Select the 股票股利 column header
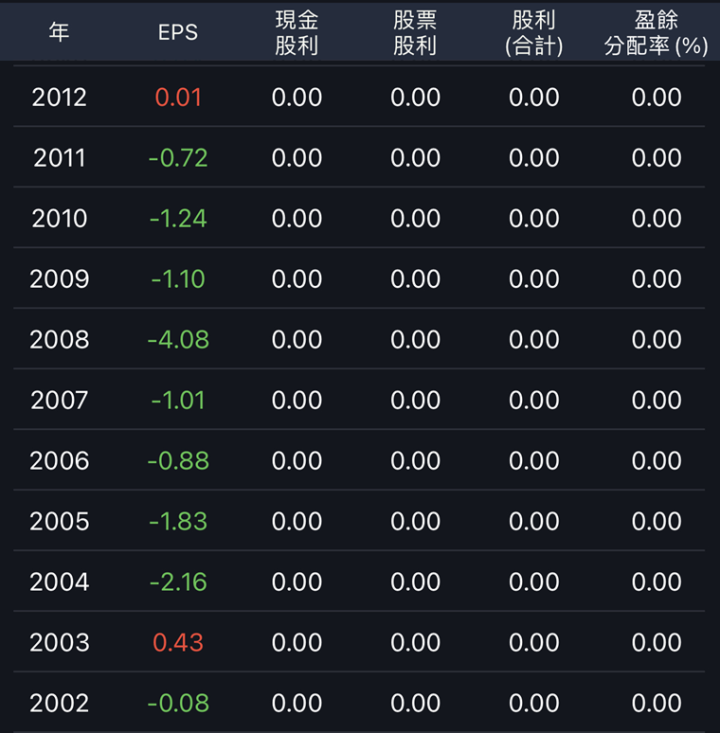The image size is (720, 733). [x=415, y=33]
